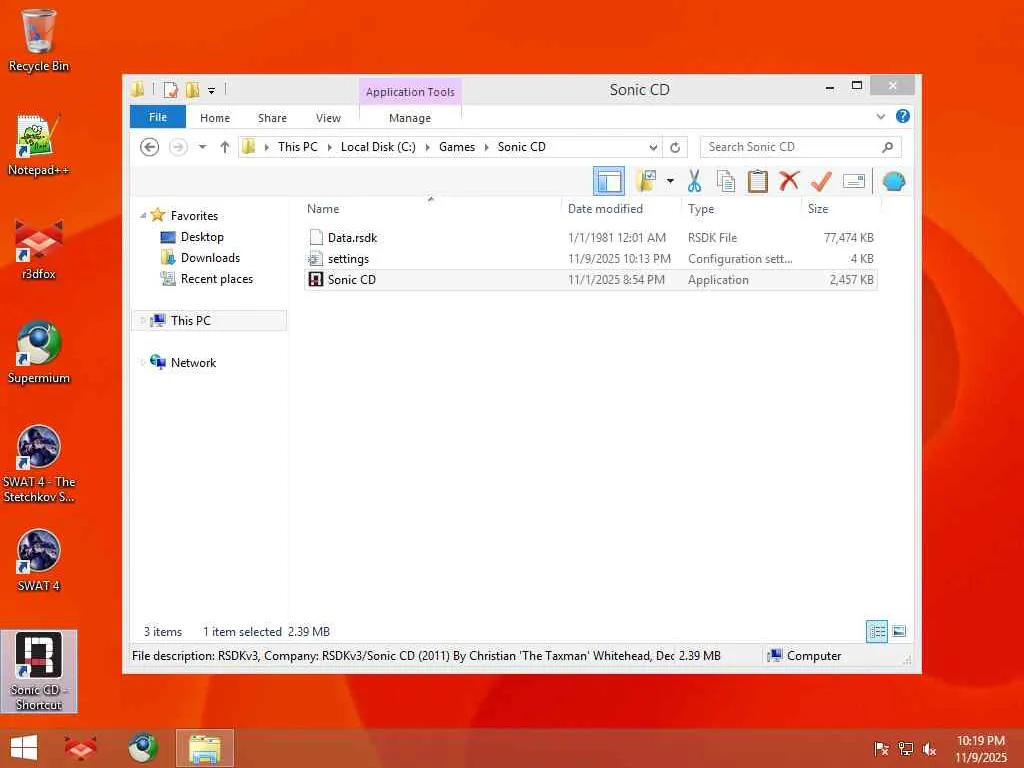Screen dimensions: 1024x768
Task: Open the File menu
Action: pos(158,118)
